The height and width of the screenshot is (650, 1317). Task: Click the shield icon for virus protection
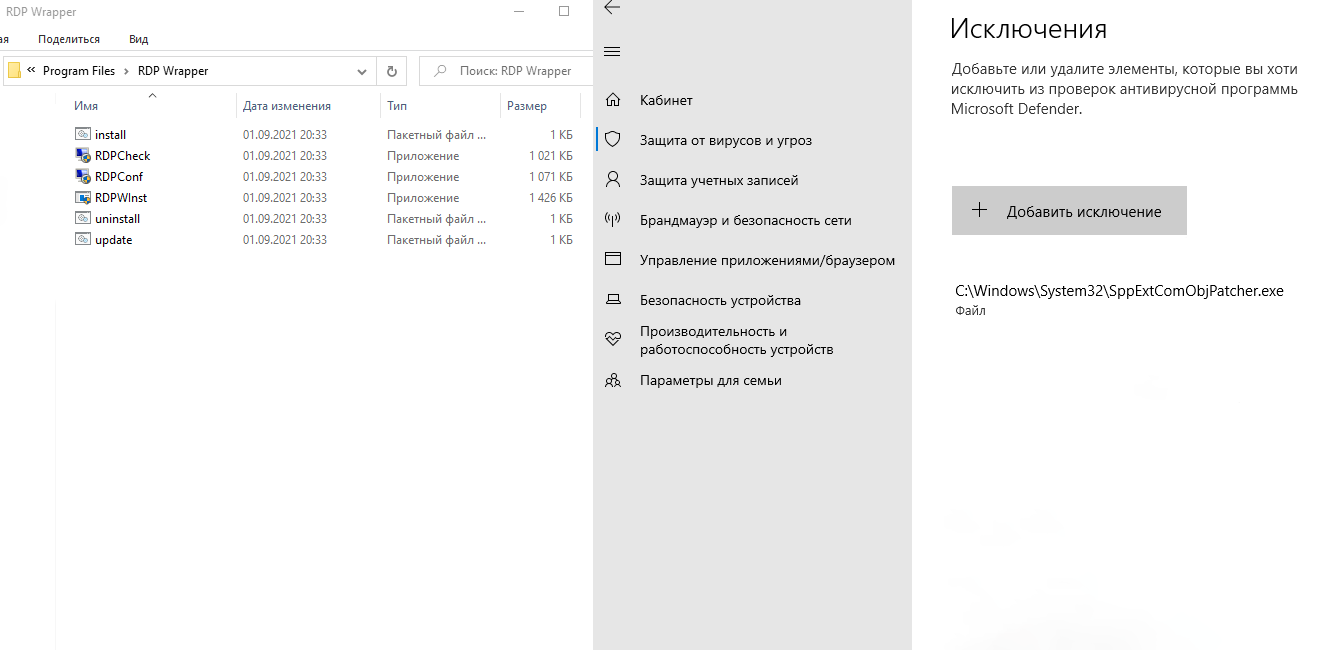tap(613, 140)
